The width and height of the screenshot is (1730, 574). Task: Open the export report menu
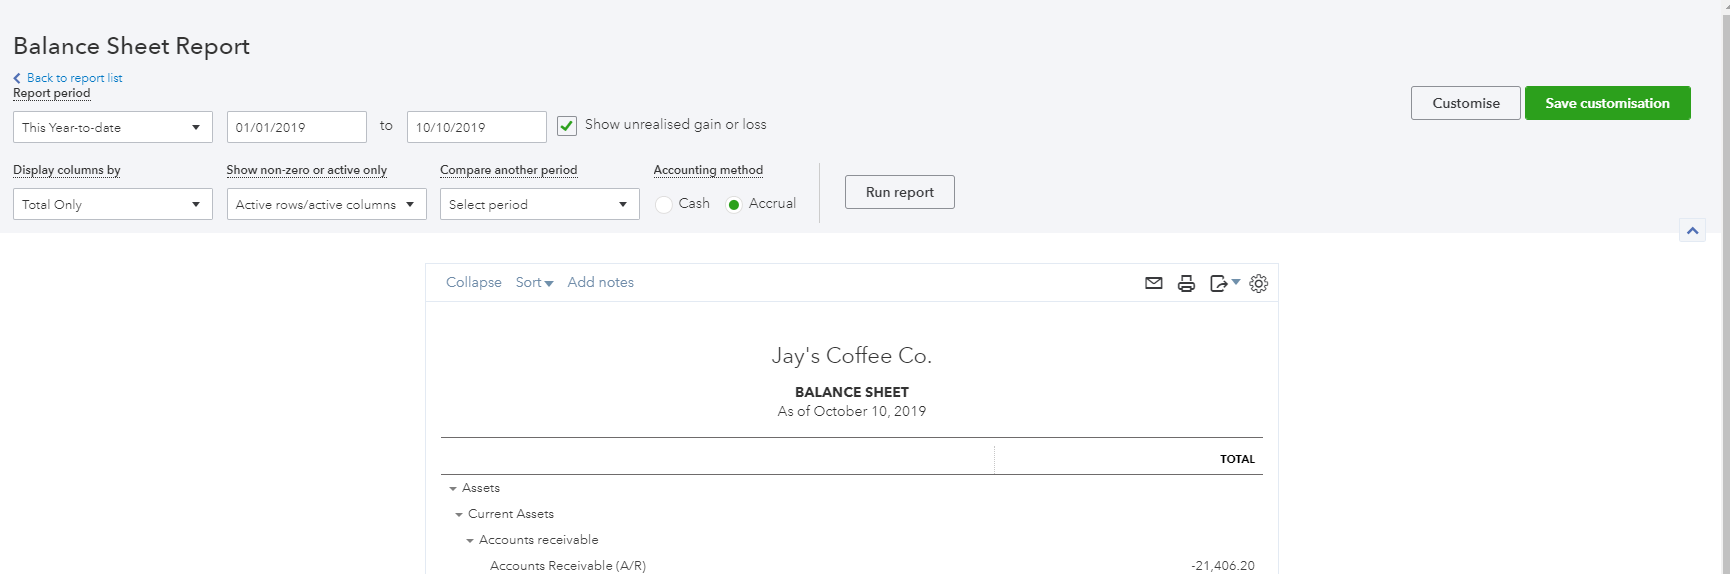click(x=1223, y=283)
